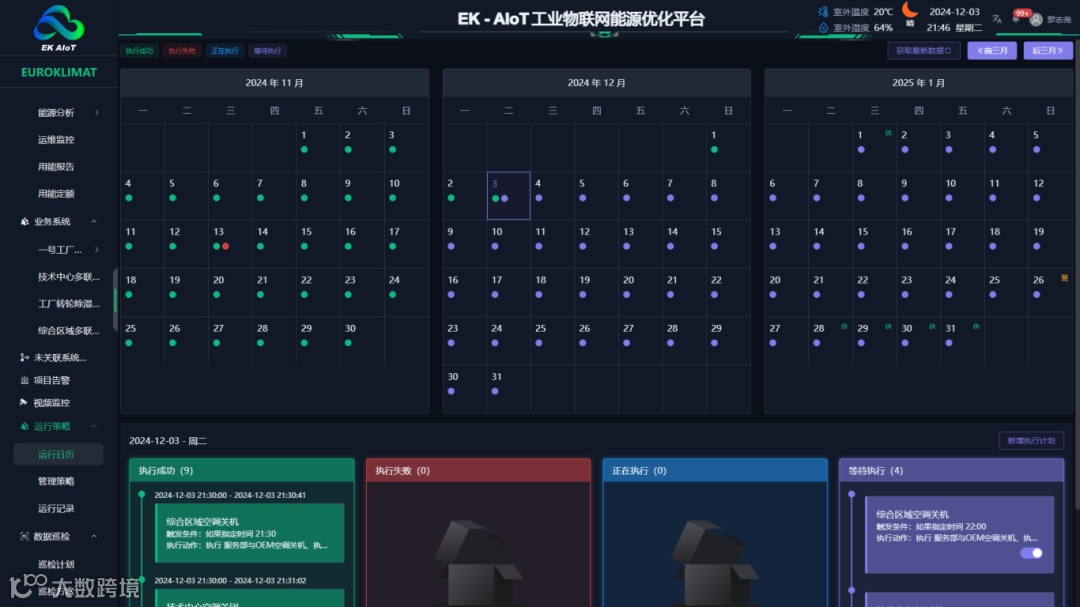Screen dimensions: 1080x607
Task: Select January 26 in the 2025年1月 calendar
Action: 1050,292
